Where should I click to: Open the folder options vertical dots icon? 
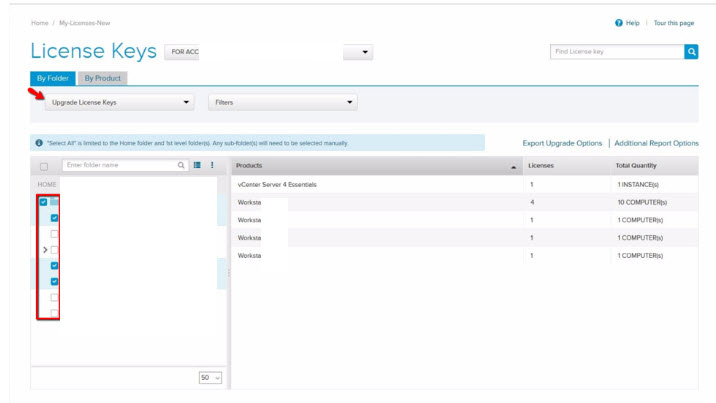point(212,165)
